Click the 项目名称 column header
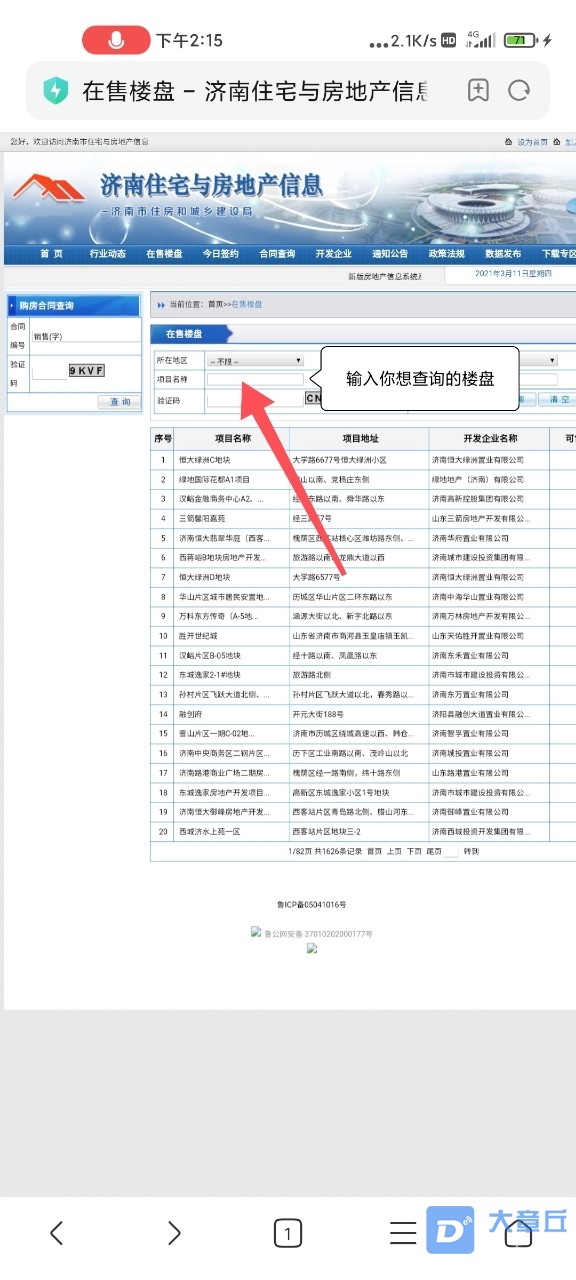 [233, 438]
